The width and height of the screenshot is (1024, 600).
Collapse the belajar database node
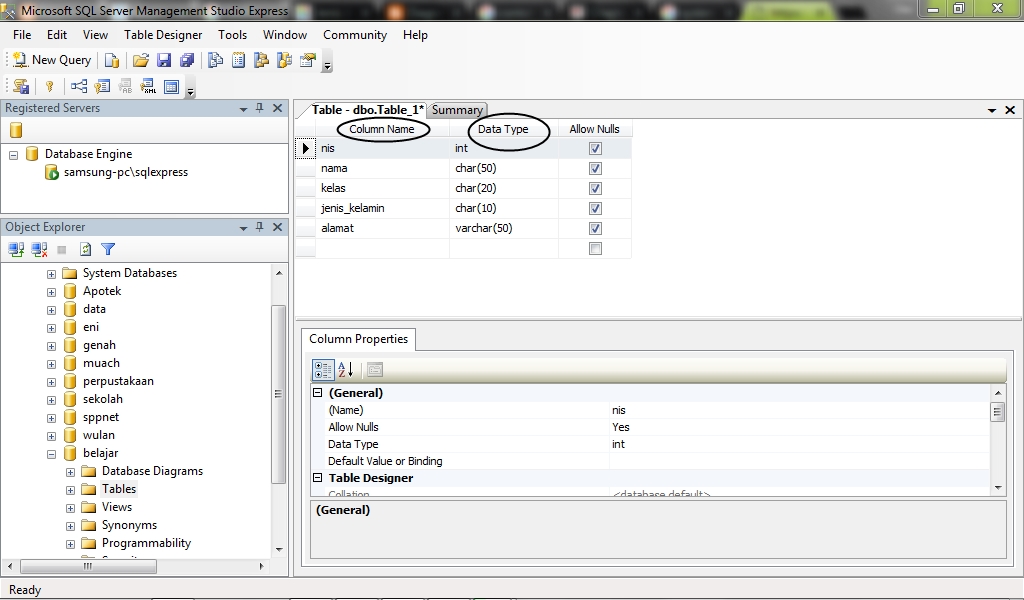tap(52, 454)
